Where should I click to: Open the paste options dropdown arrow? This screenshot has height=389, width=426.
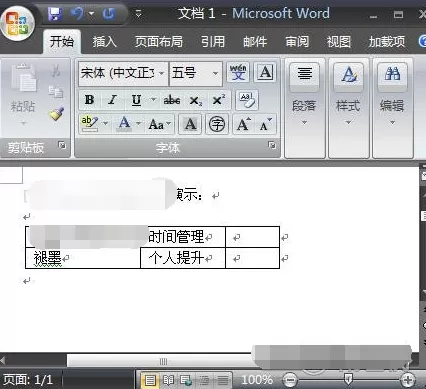pyautogui.click(x=23, y=123)
